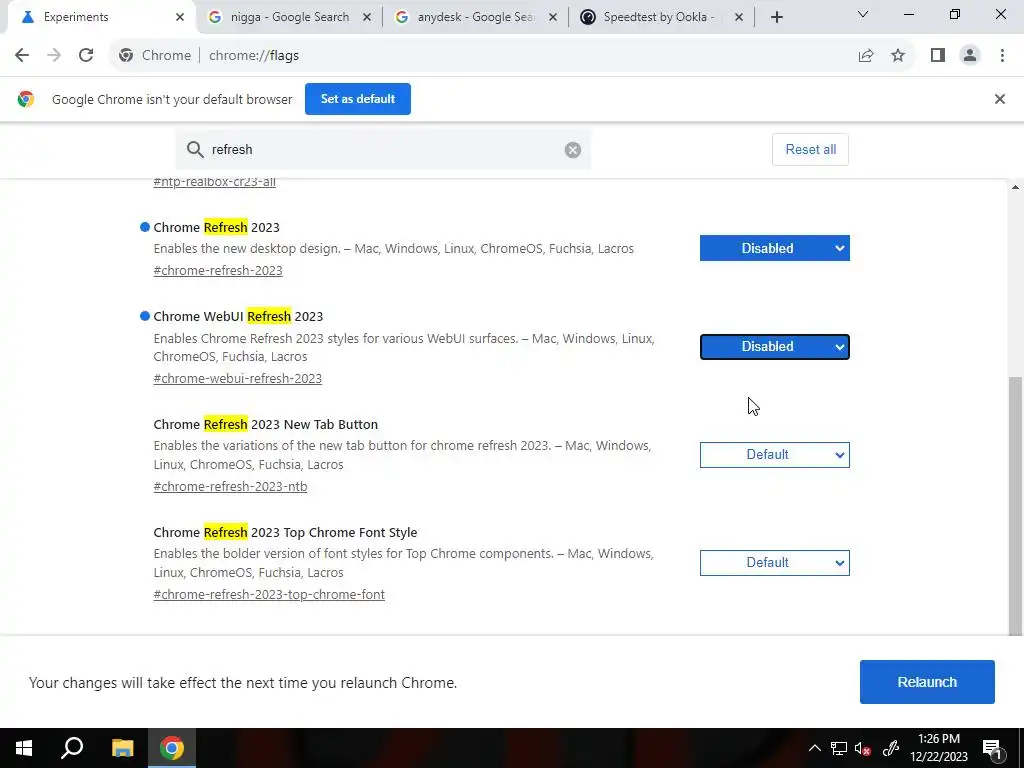Open the #chrome-webui-refresh-2023 link
The width and height of the screenshot is (1024, 768).
[x=238, y=379]
